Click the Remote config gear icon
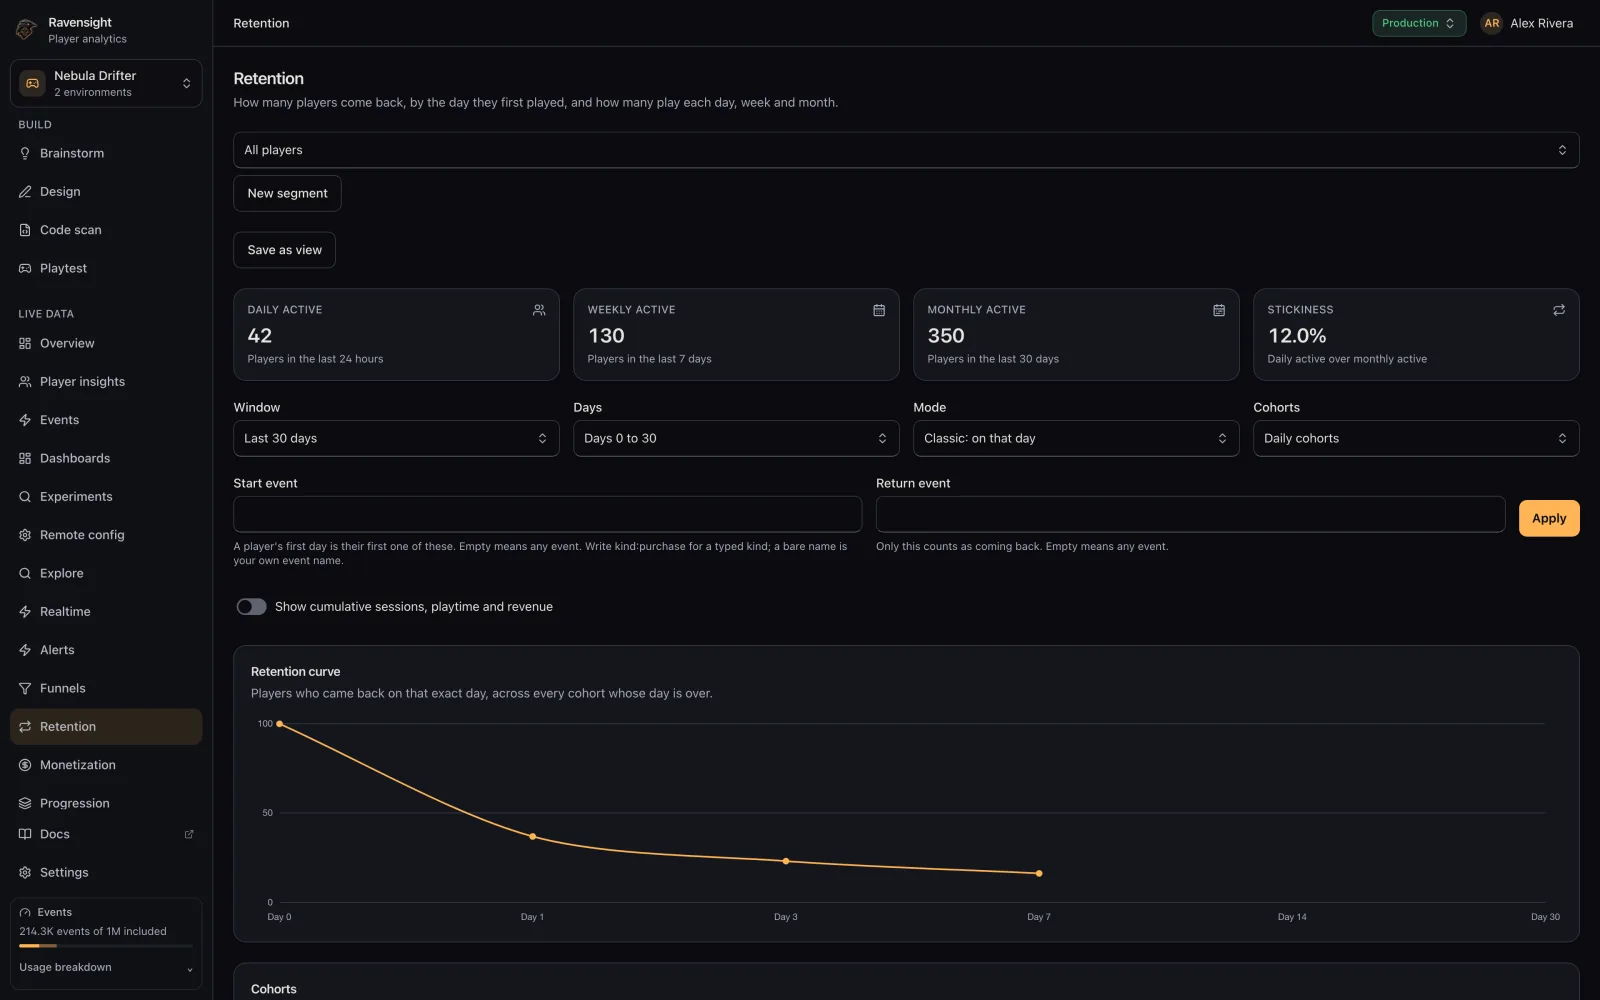The height and width of the screenshot is (1000, 1600). 25,535
